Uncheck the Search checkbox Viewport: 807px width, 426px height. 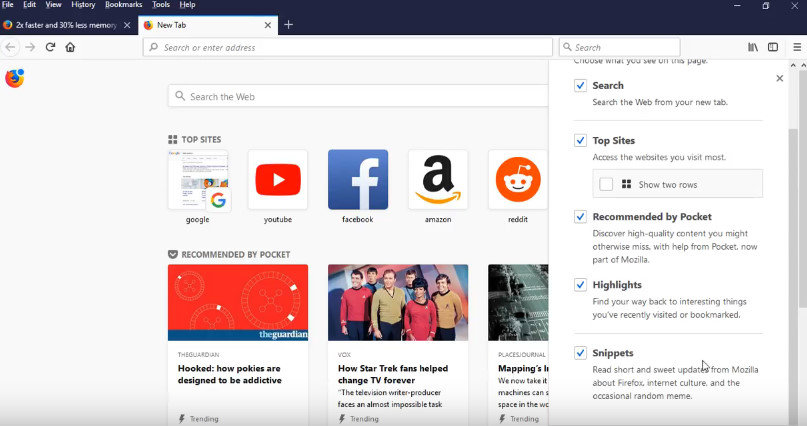[x=580, y=85]
